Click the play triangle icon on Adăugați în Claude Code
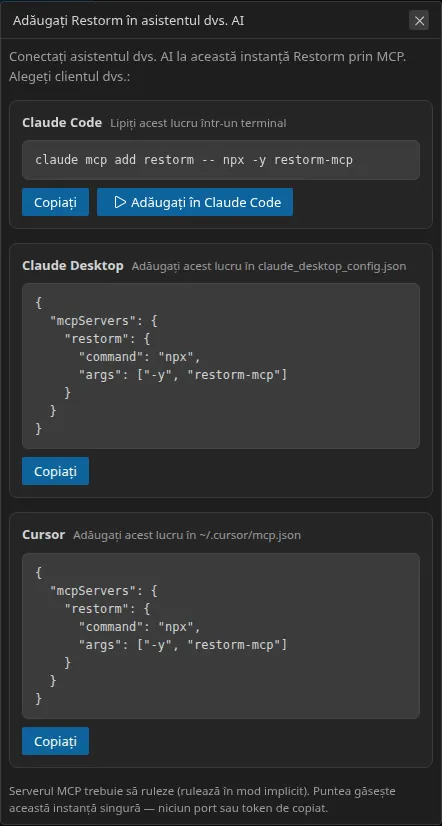The width and height of the screenshot is (442, 826). [x=120, y=202]
